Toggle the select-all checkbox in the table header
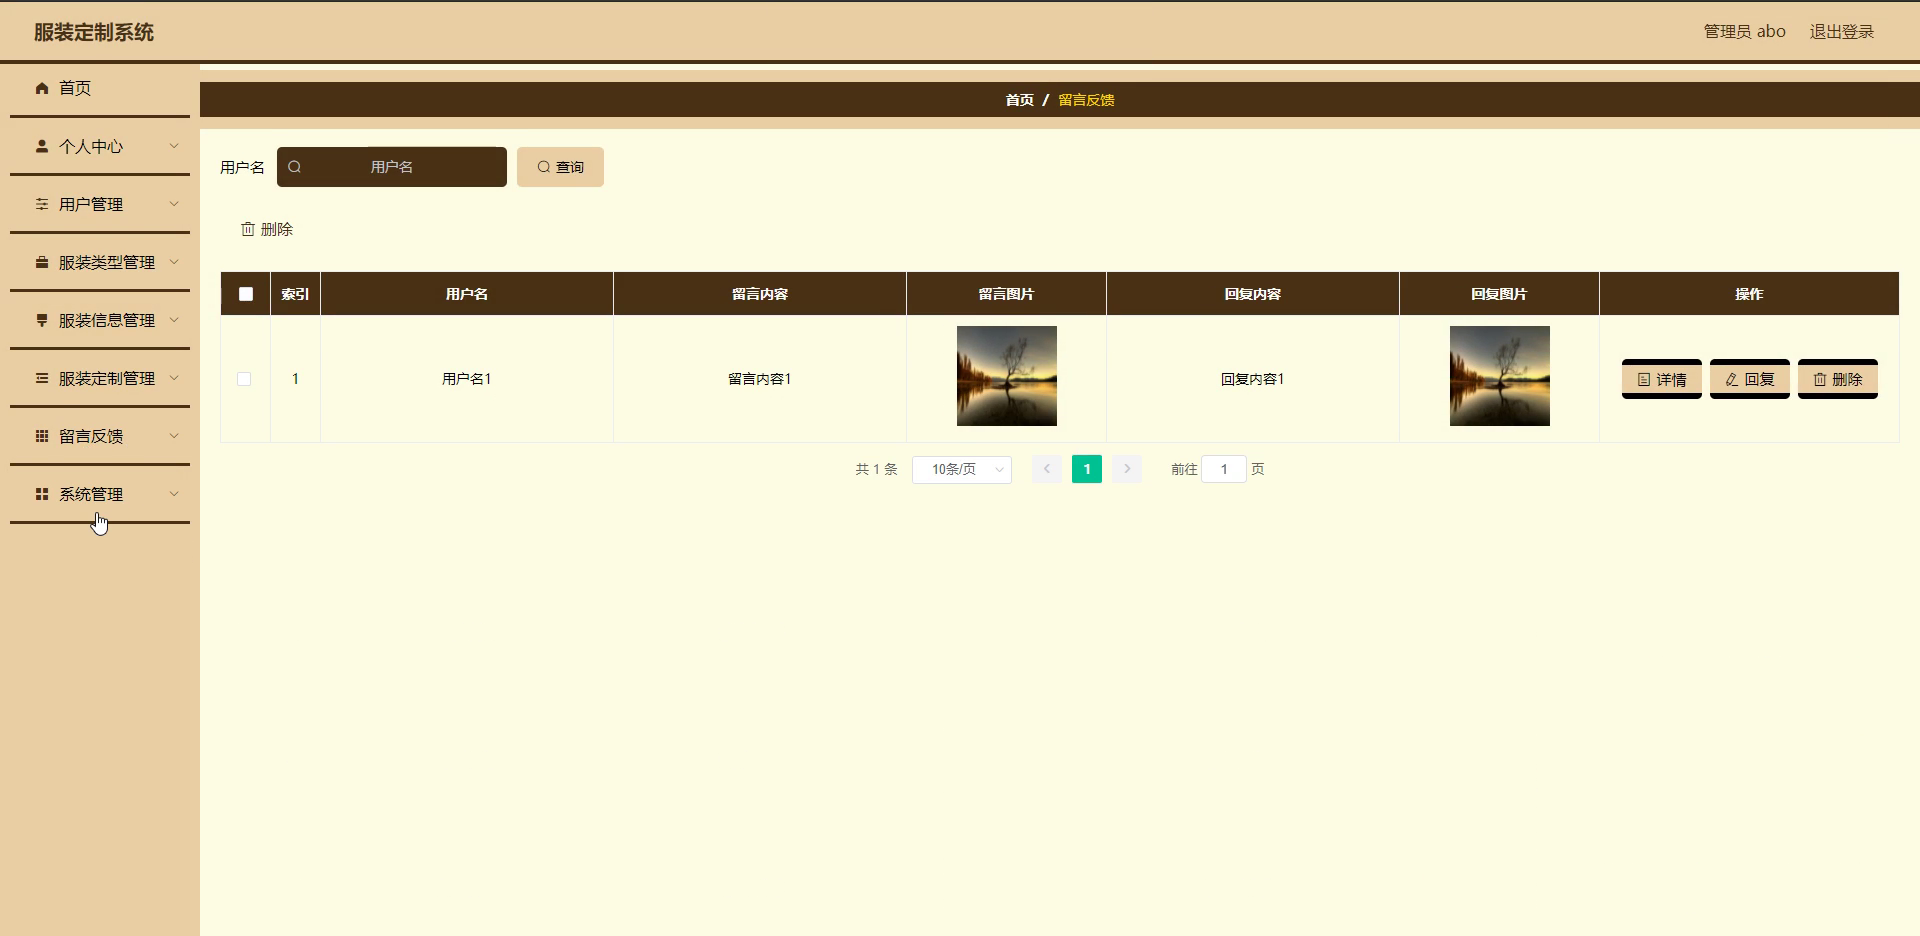Viewport: 1920px width, 936px height. [246, 294]
